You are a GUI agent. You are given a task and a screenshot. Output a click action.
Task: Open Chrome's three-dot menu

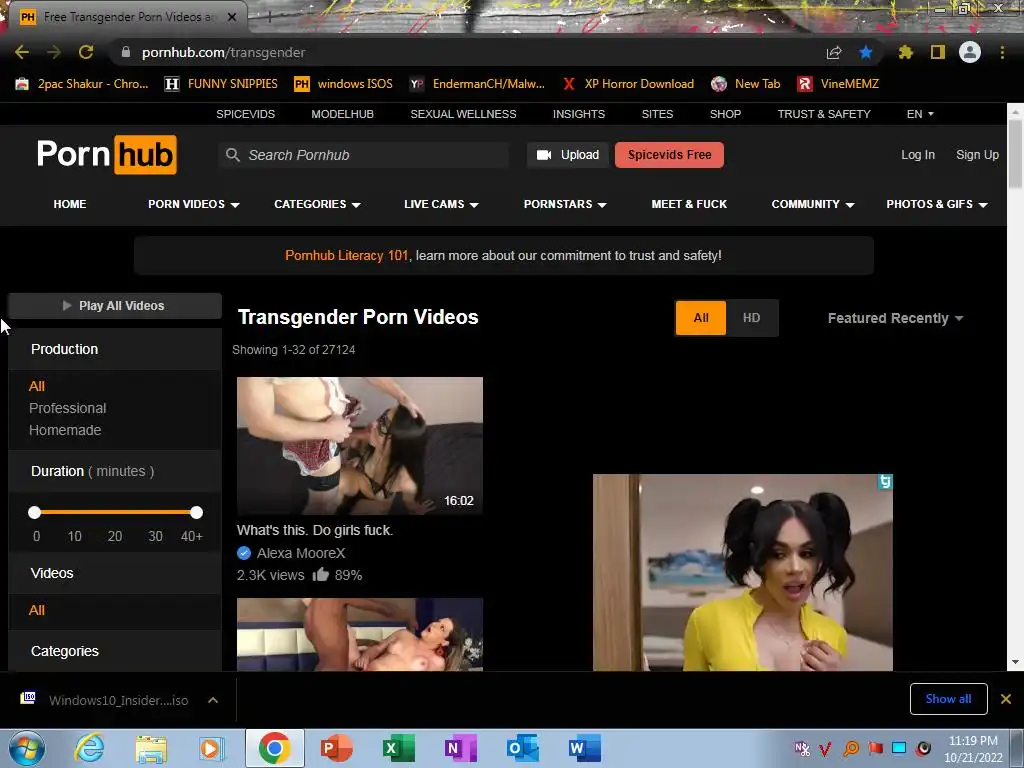(x=1002, y=52)
